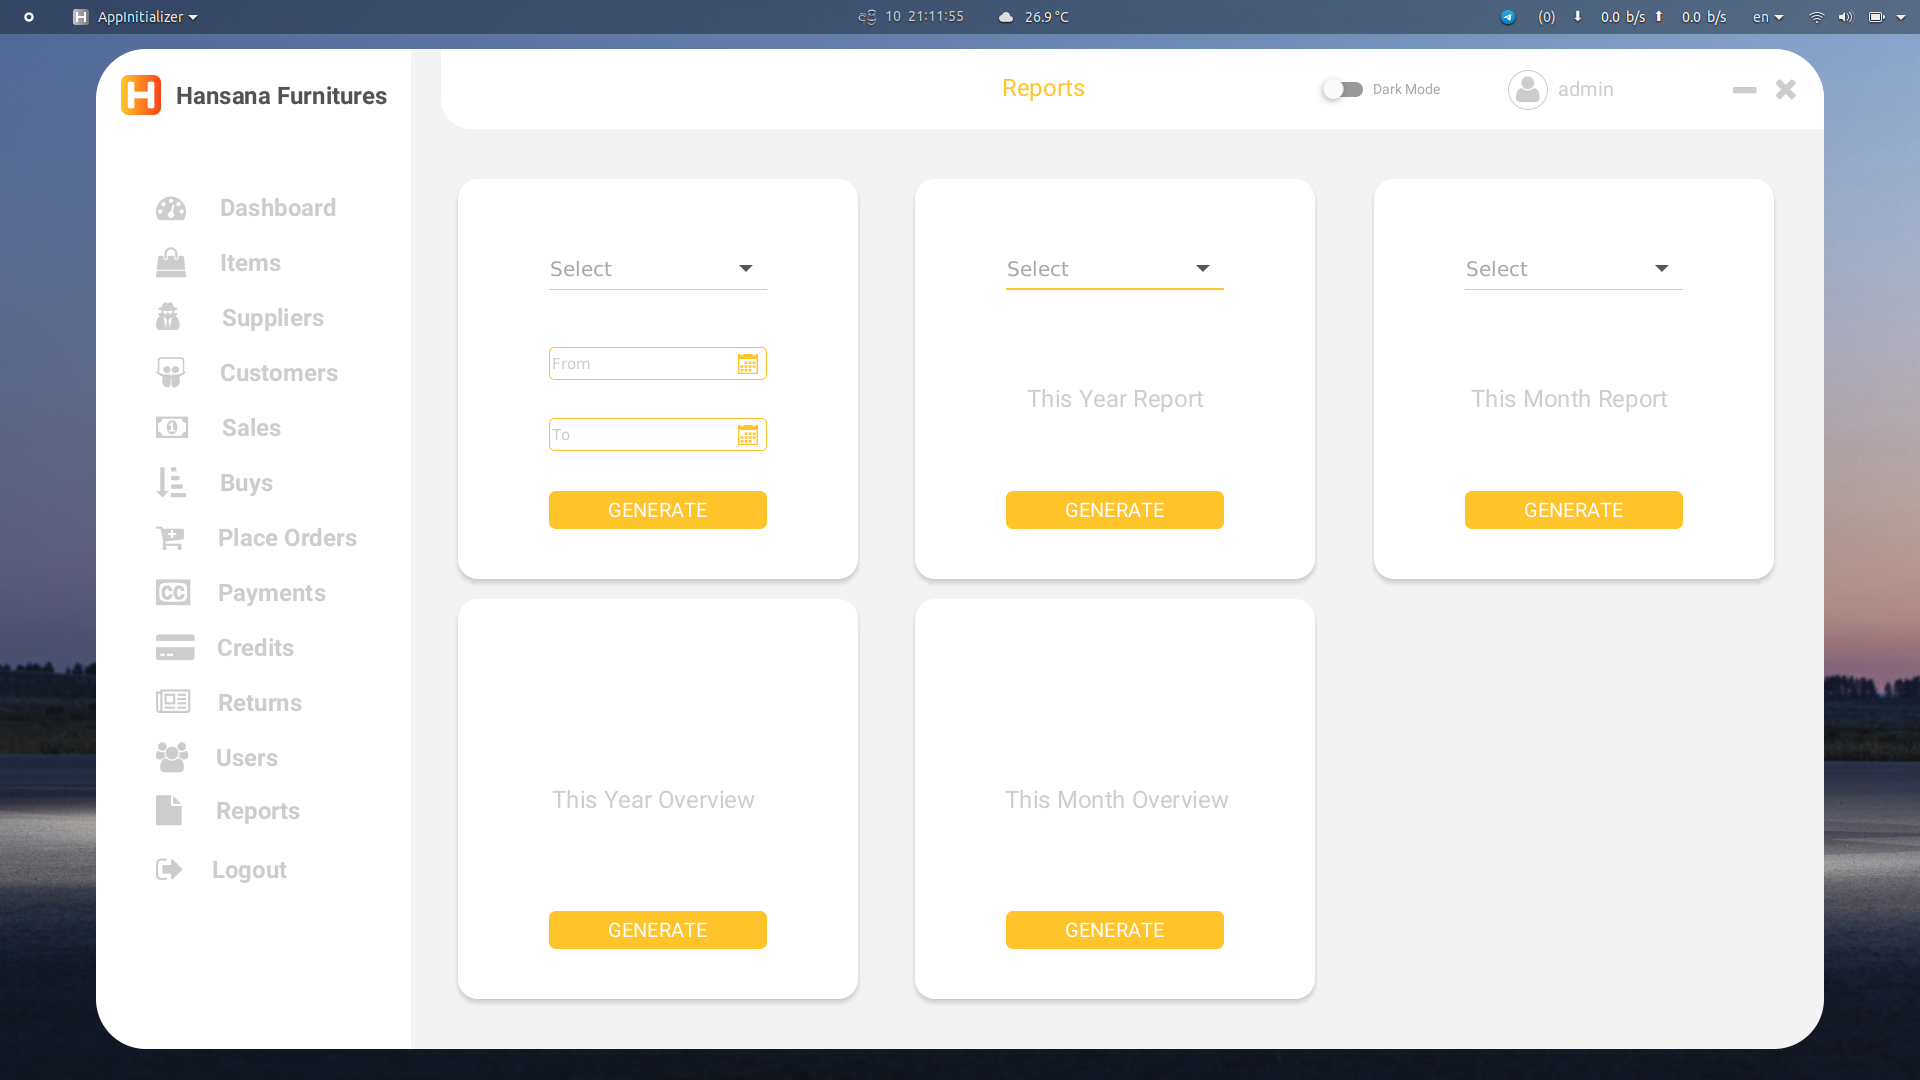Screen dimensions: 1920x1080
Task: Open the Reports menu item
Action: 259,811
